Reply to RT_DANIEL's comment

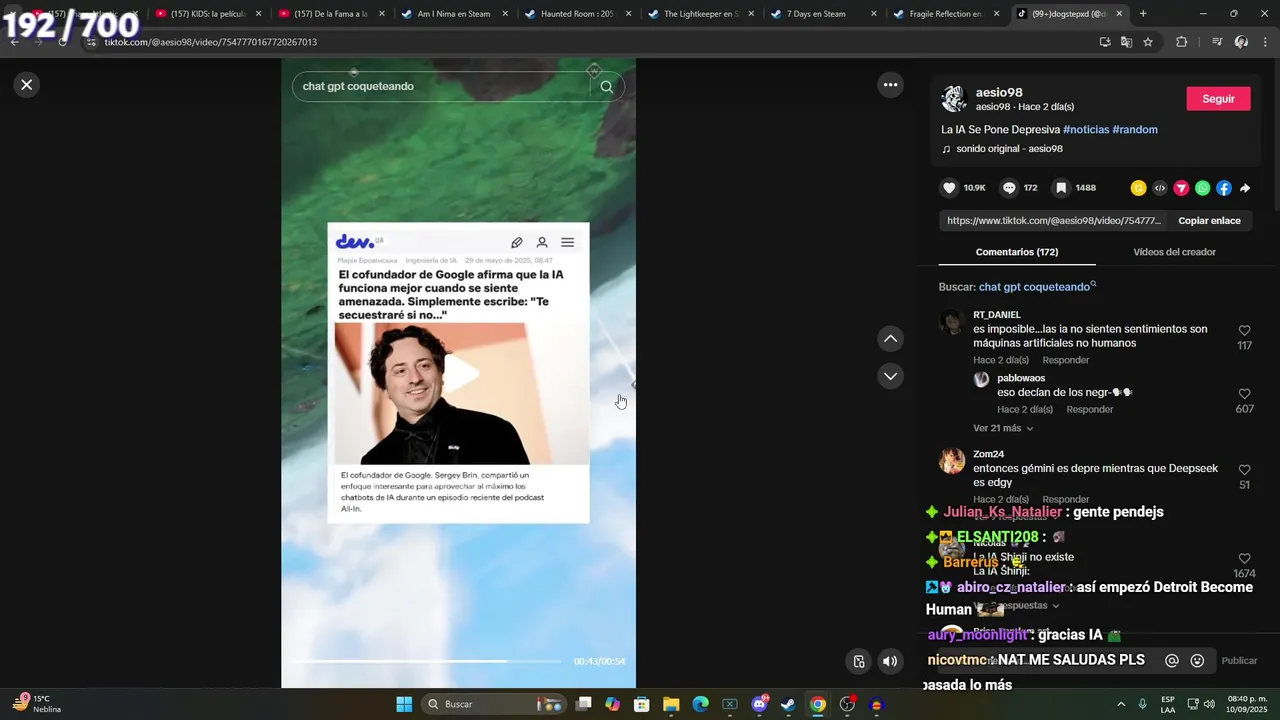coord(1065,360)
